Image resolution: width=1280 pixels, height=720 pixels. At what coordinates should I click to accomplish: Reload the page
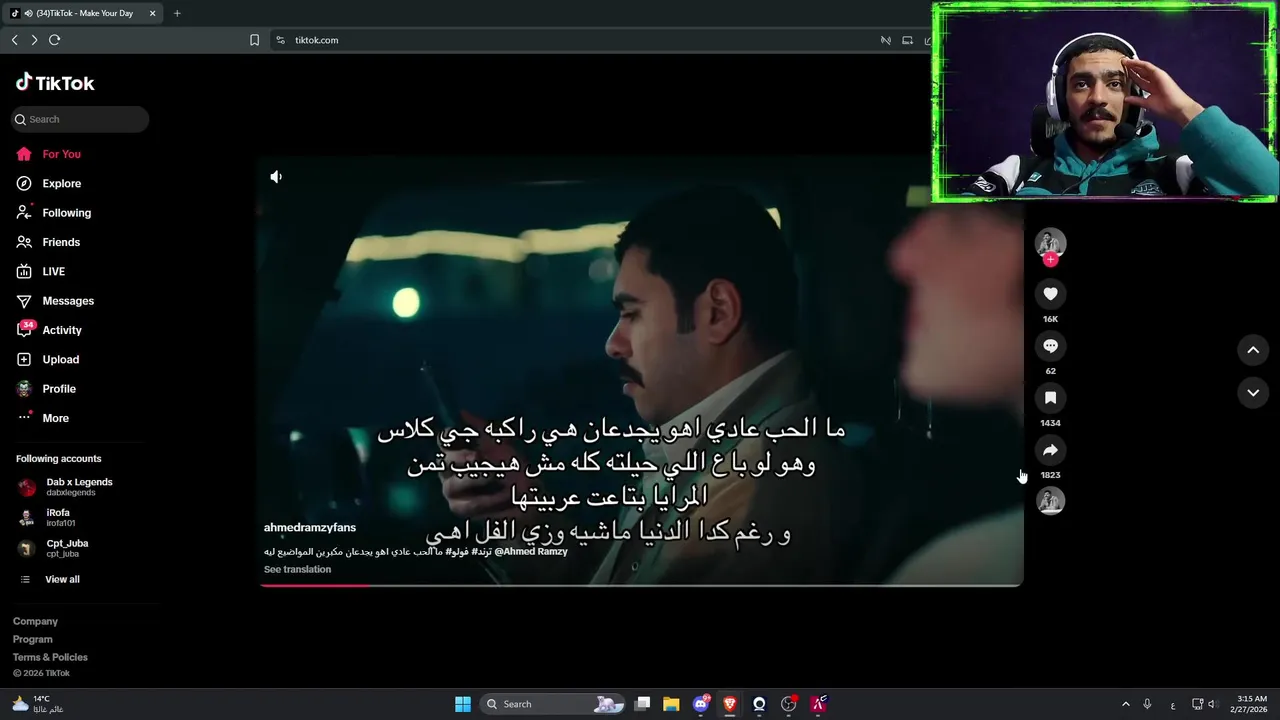(55, 40)
